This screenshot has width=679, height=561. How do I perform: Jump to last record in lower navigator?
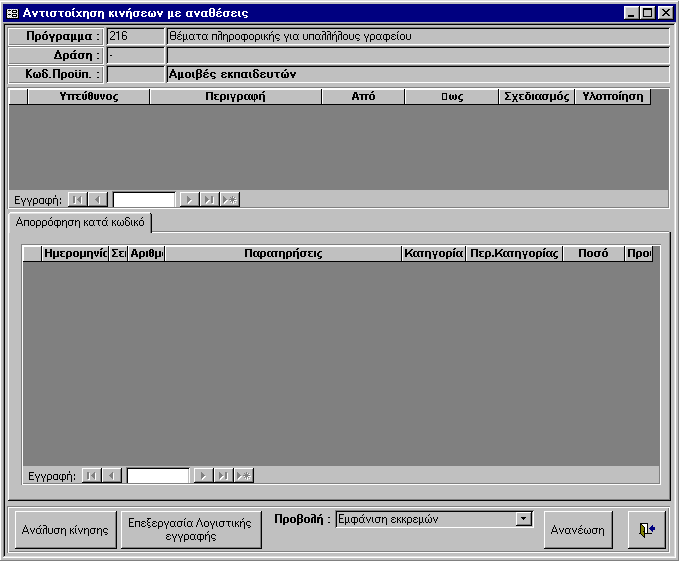[x=222, y=475]
